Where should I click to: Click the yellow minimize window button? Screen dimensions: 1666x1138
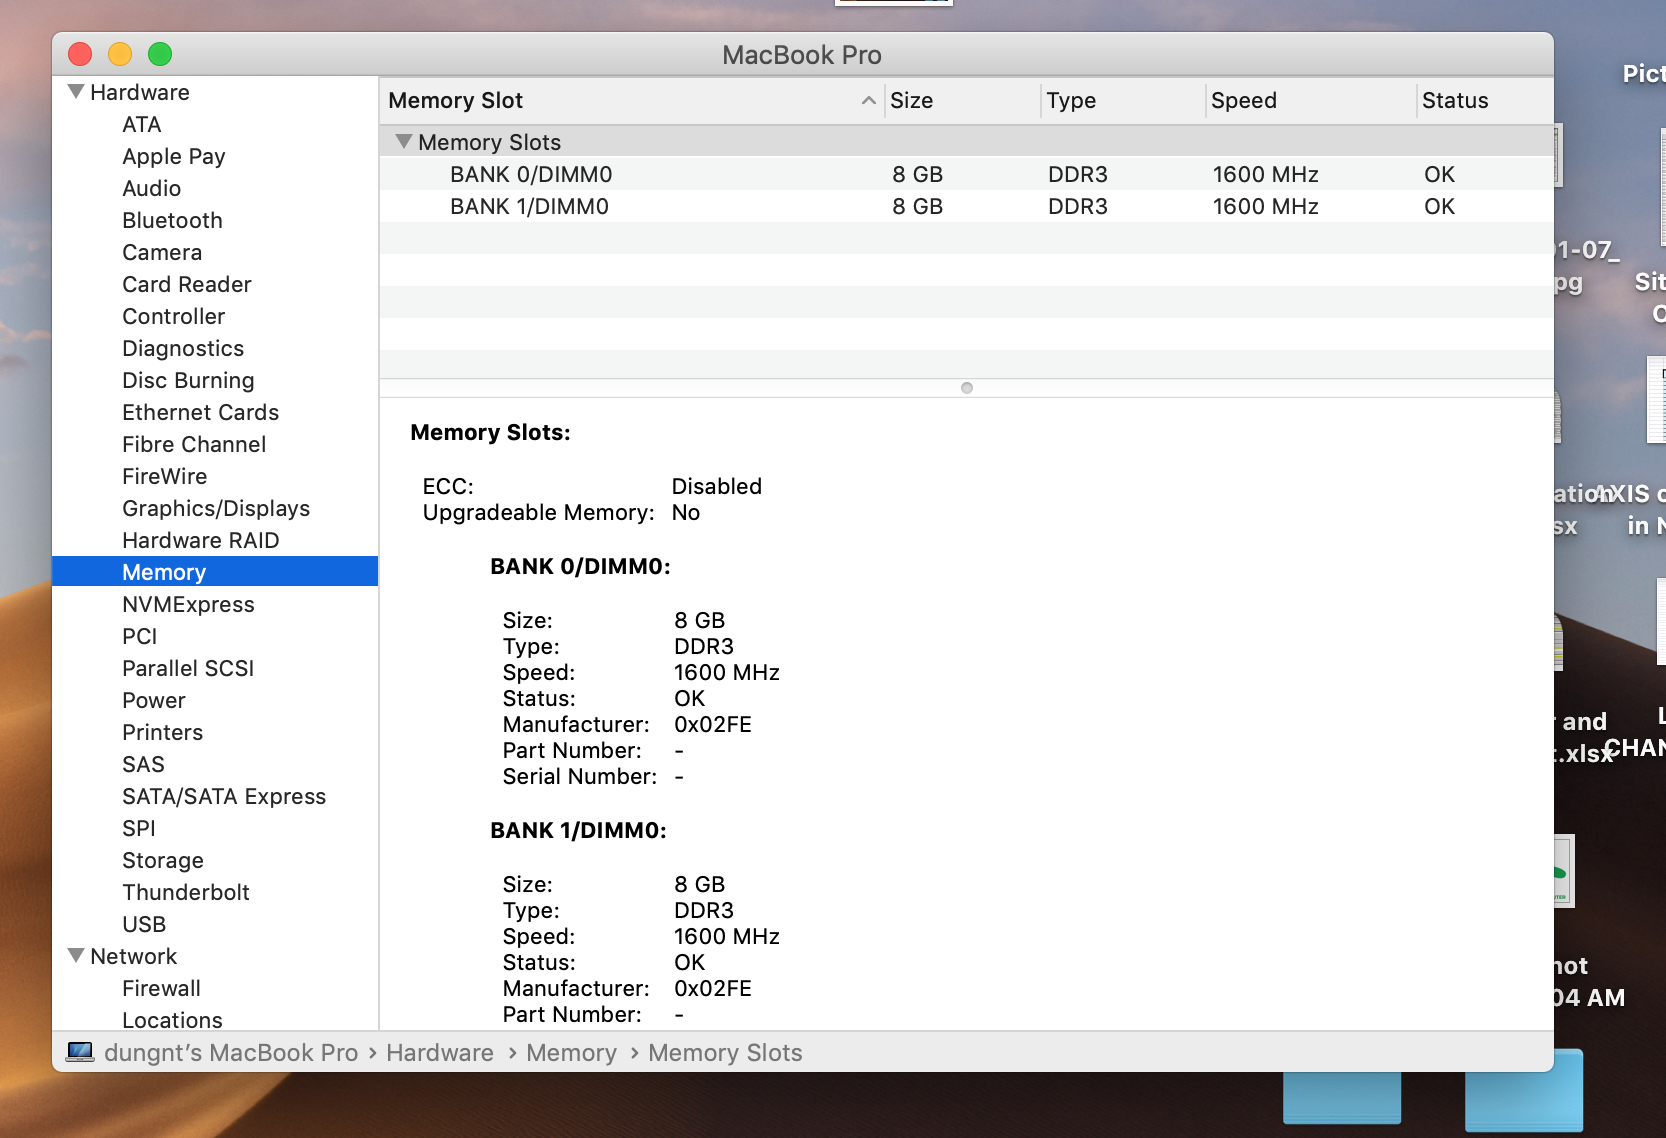tap(120, 54)
